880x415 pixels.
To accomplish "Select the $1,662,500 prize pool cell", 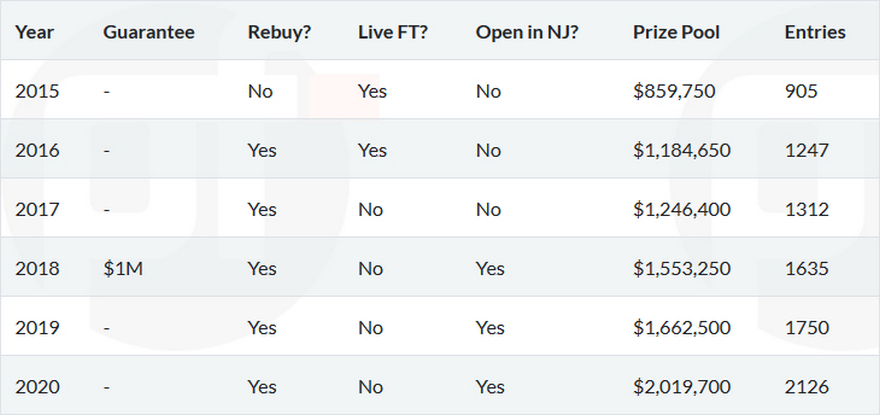I will point(682,327).
